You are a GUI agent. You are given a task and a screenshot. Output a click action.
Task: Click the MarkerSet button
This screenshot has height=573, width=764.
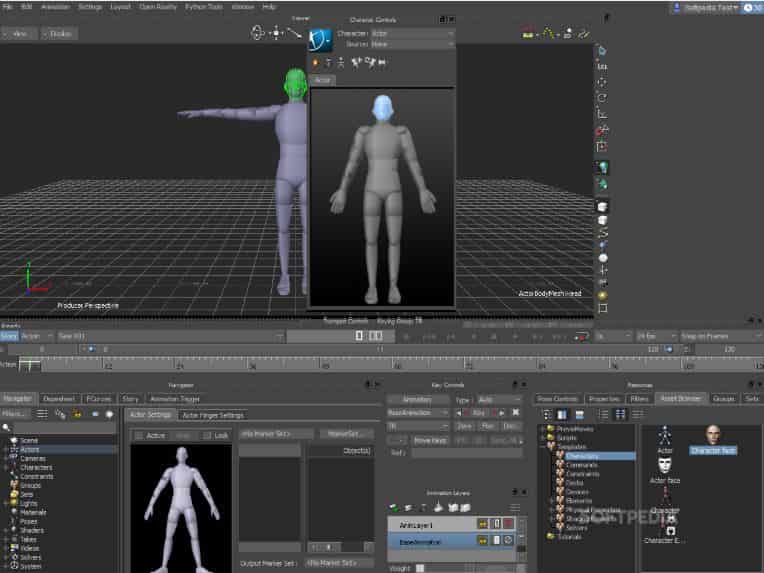coord(346,434)
